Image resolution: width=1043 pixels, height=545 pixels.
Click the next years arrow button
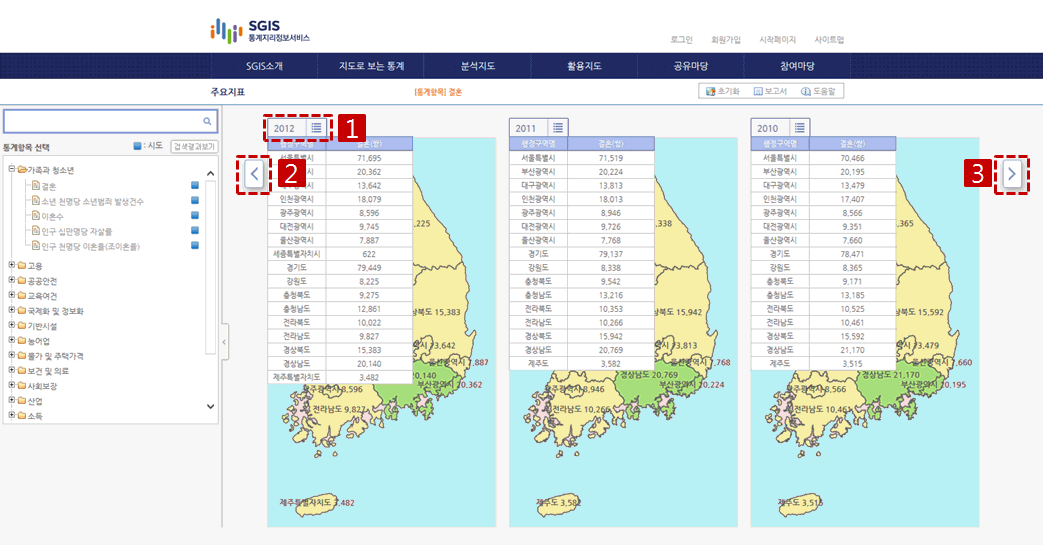[1012, 174]
